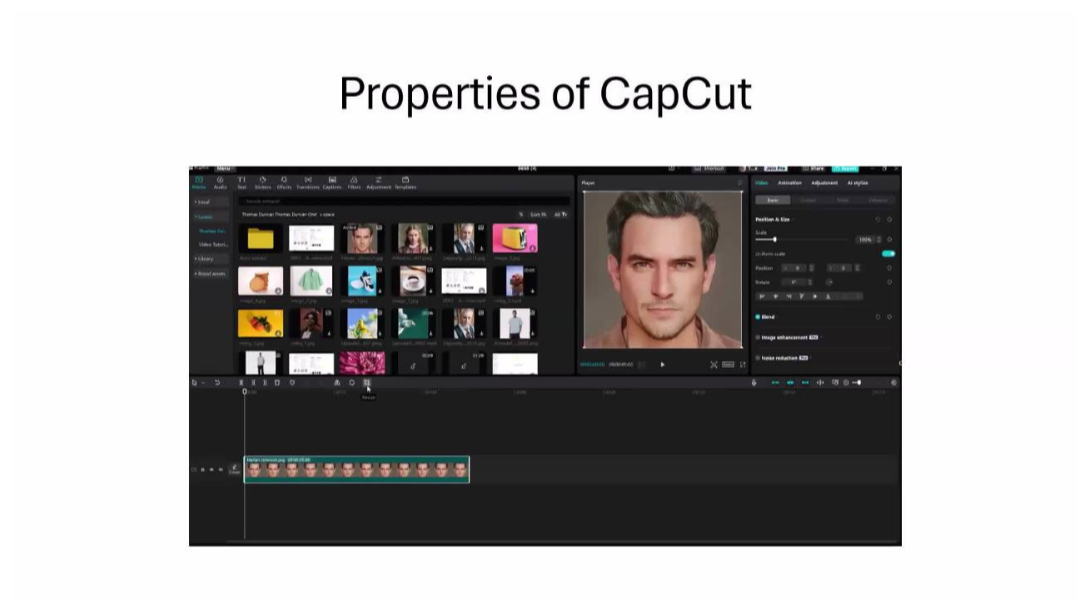1090x613 pixels.
Task: Select the strawberries image thumbnail
Action: (261, 324)
